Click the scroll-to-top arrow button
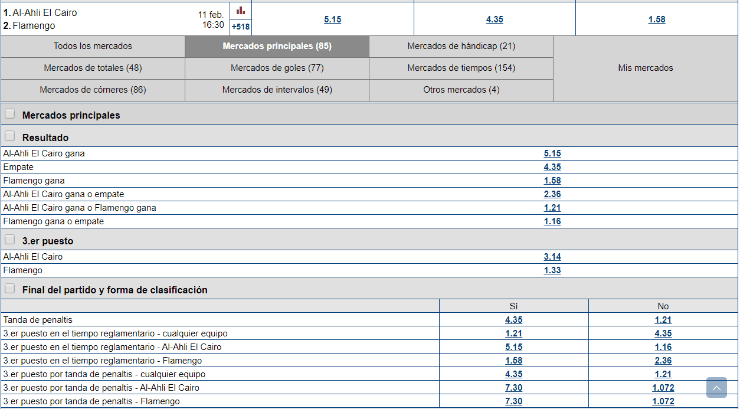 (716, 387)
